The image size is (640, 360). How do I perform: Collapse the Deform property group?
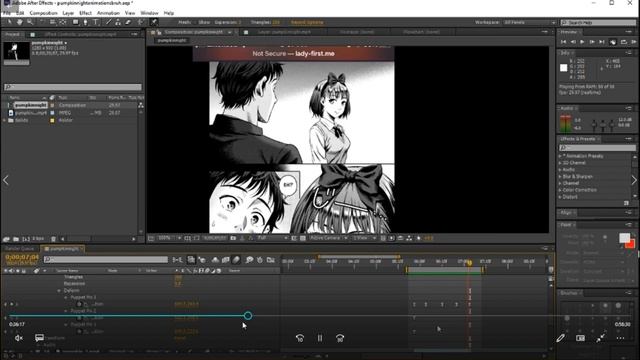pos(59,291)
